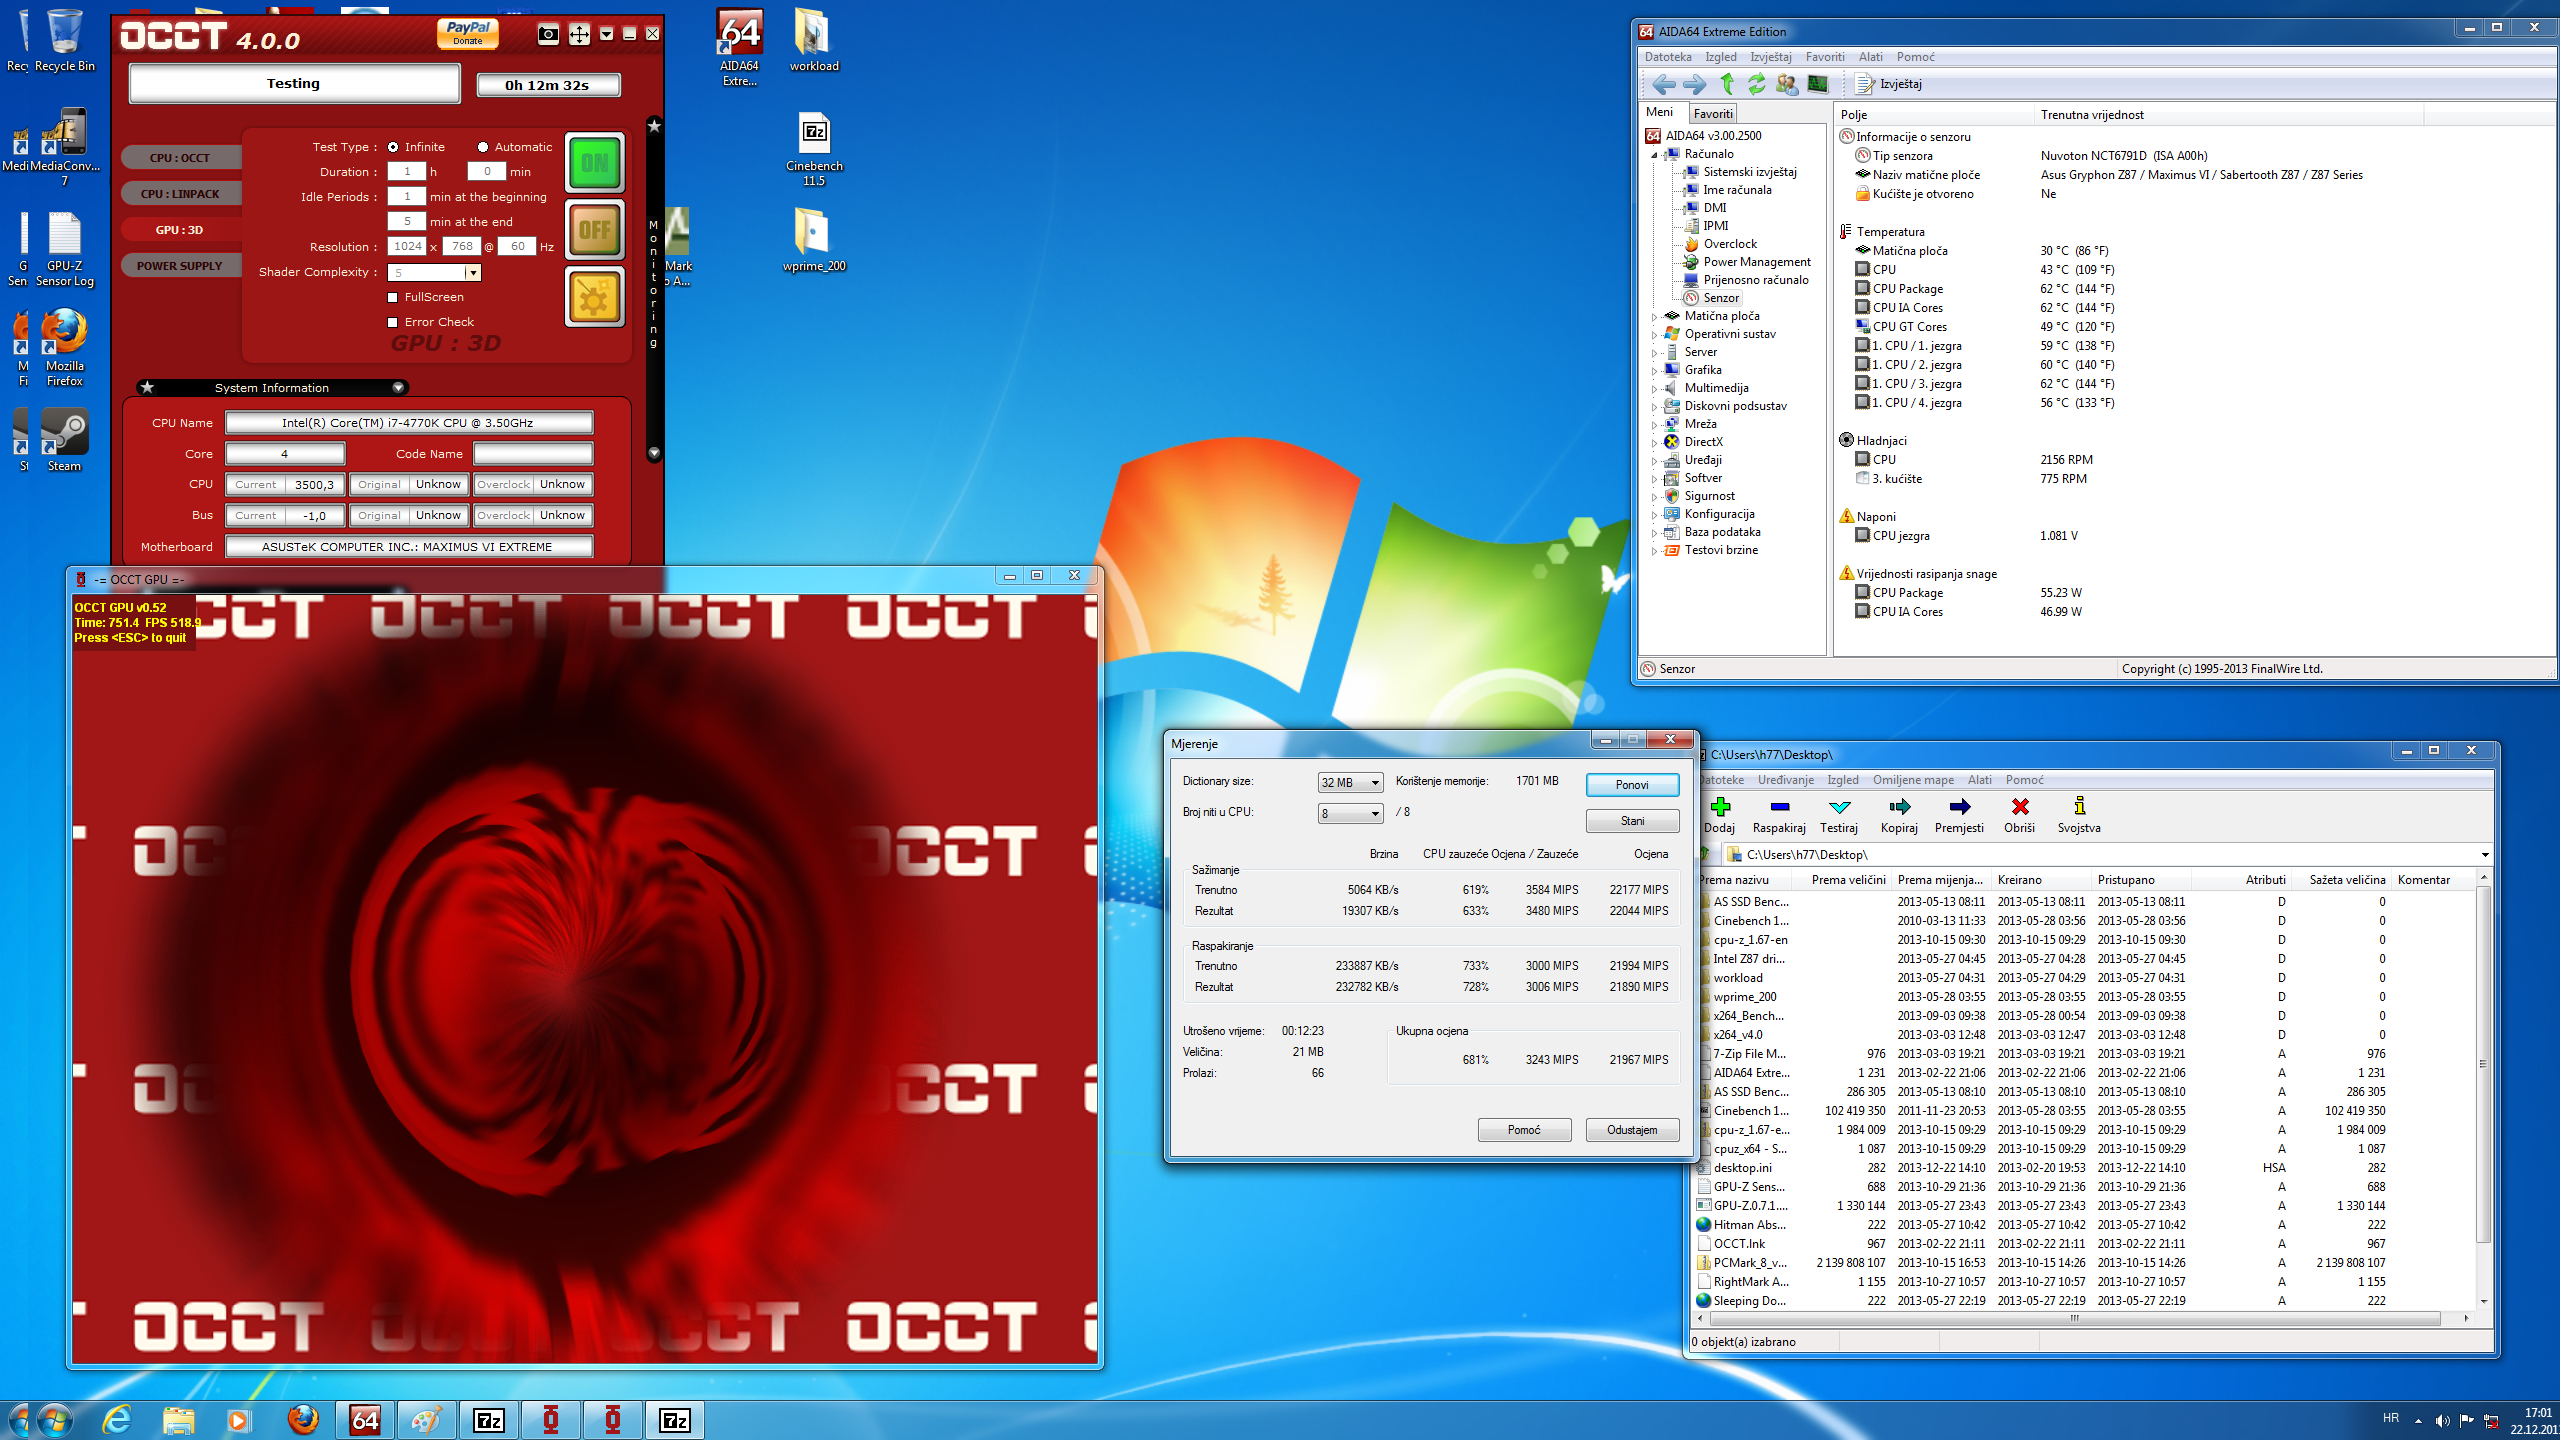The image size is (2560, 1440).
Task: Expand Operativni sustav tree node
Action: click(x=1654, y=335)
